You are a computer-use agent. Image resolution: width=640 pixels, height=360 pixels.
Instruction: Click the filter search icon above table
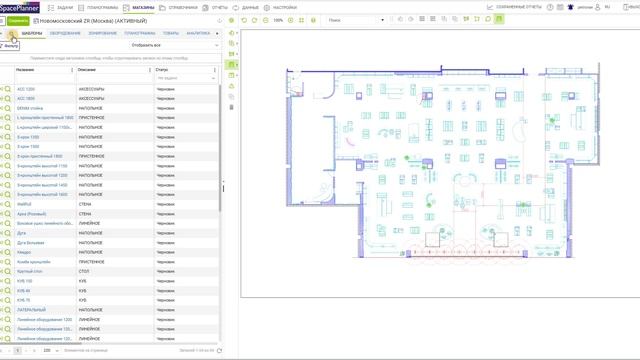(x=11, y=33)
